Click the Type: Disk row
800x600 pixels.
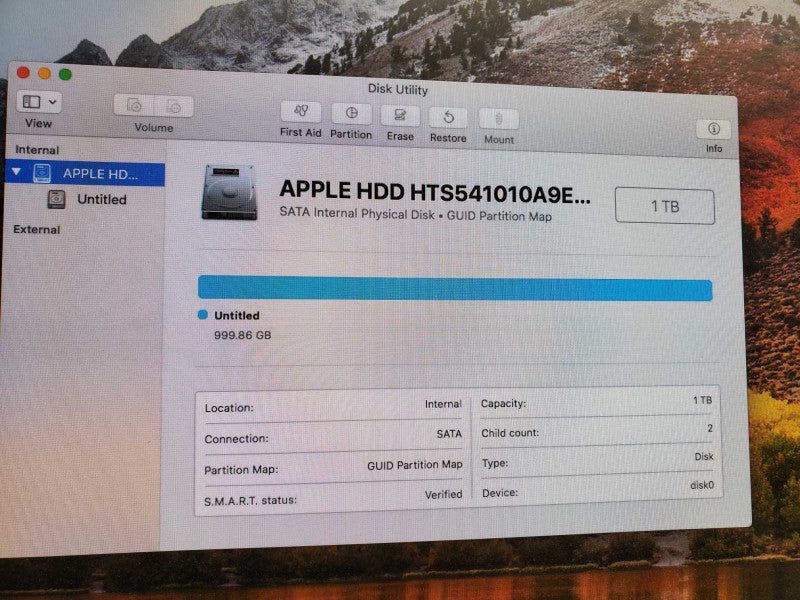(597, 460)
